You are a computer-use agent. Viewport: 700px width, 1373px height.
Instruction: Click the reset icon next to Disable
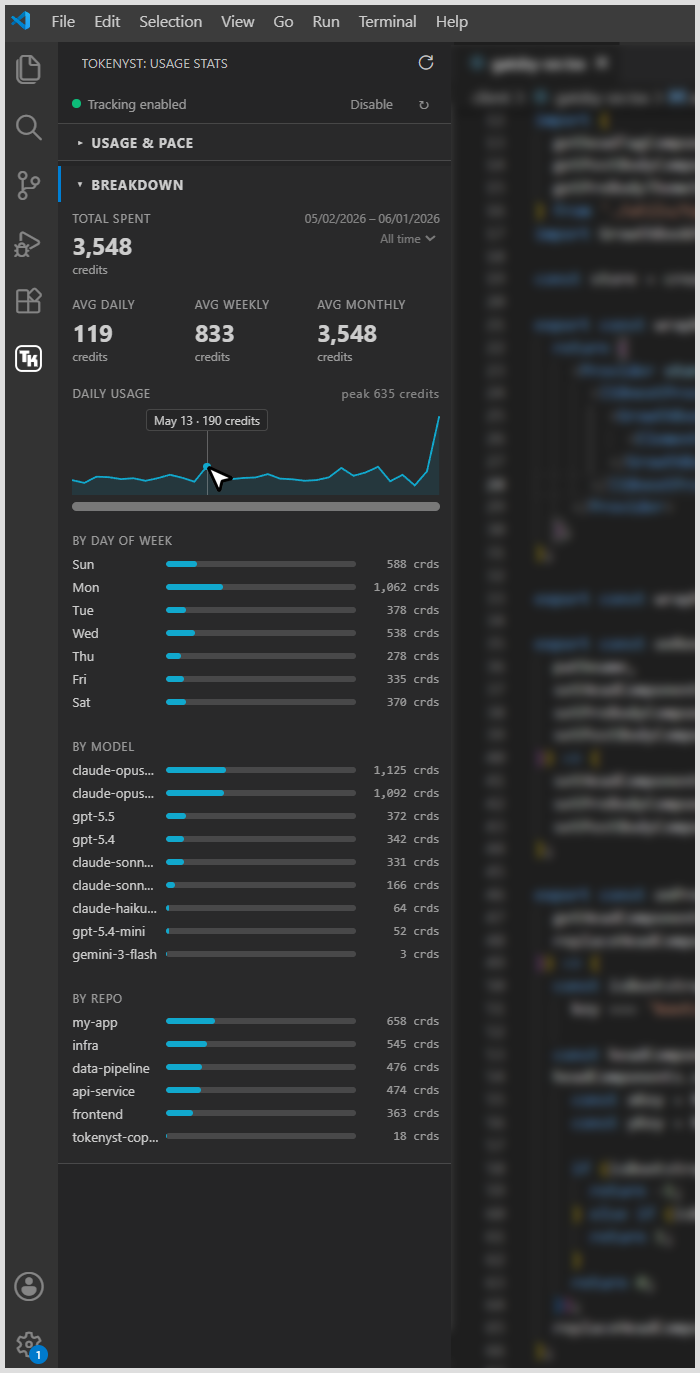(424, 105)
